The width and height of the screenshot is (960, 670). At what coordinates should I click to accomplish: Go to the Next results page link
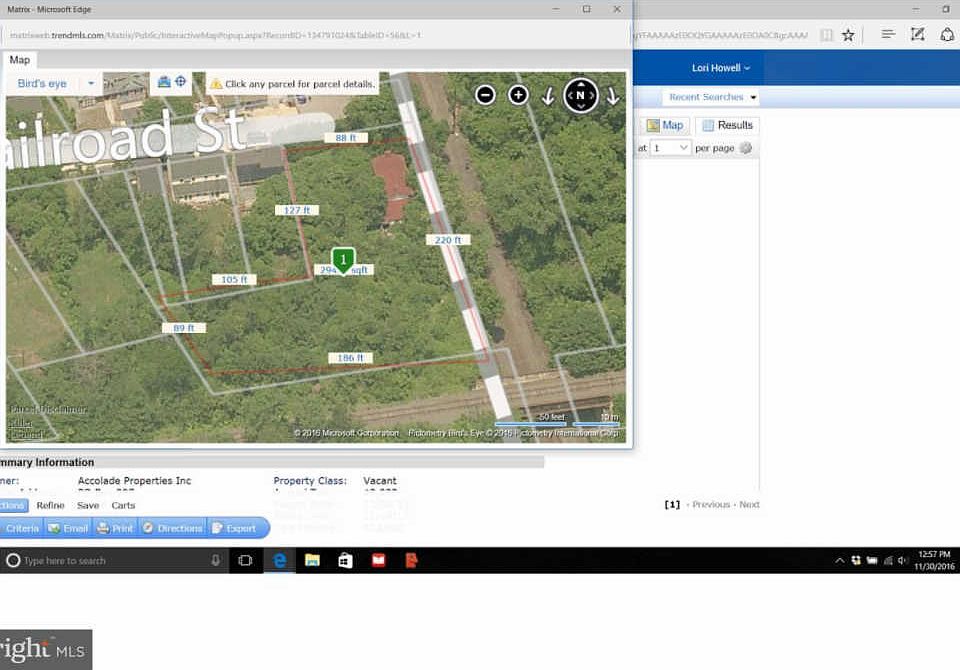pos(749,505)
